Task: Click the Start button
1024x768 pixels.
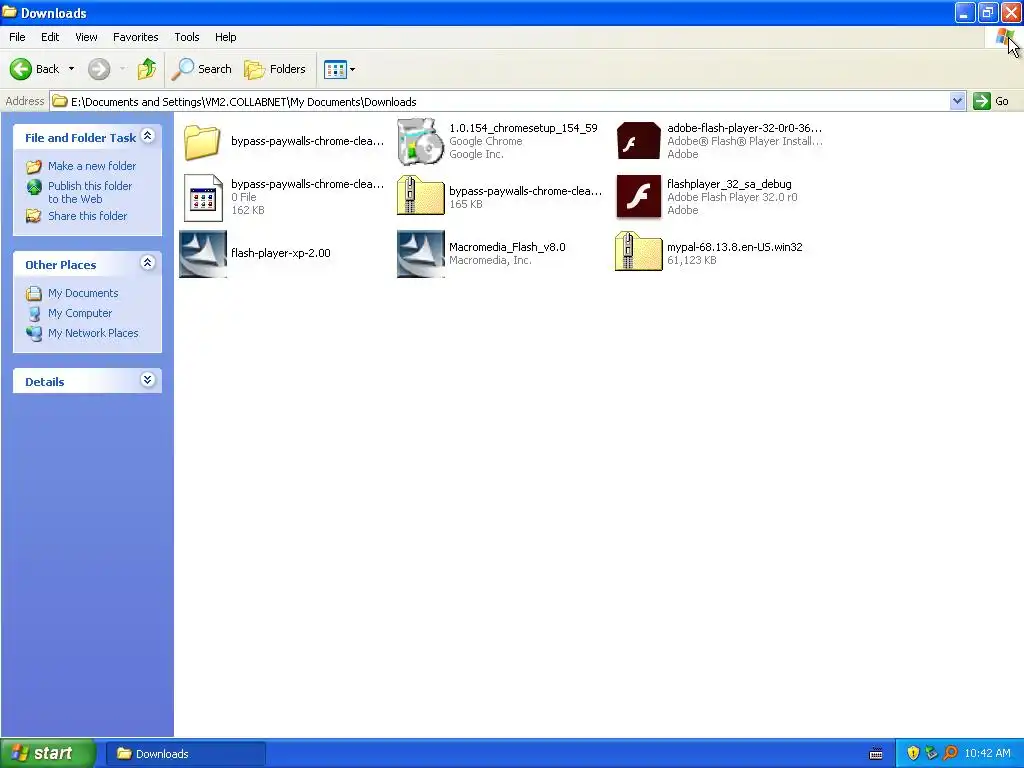Action: (48, 754)
